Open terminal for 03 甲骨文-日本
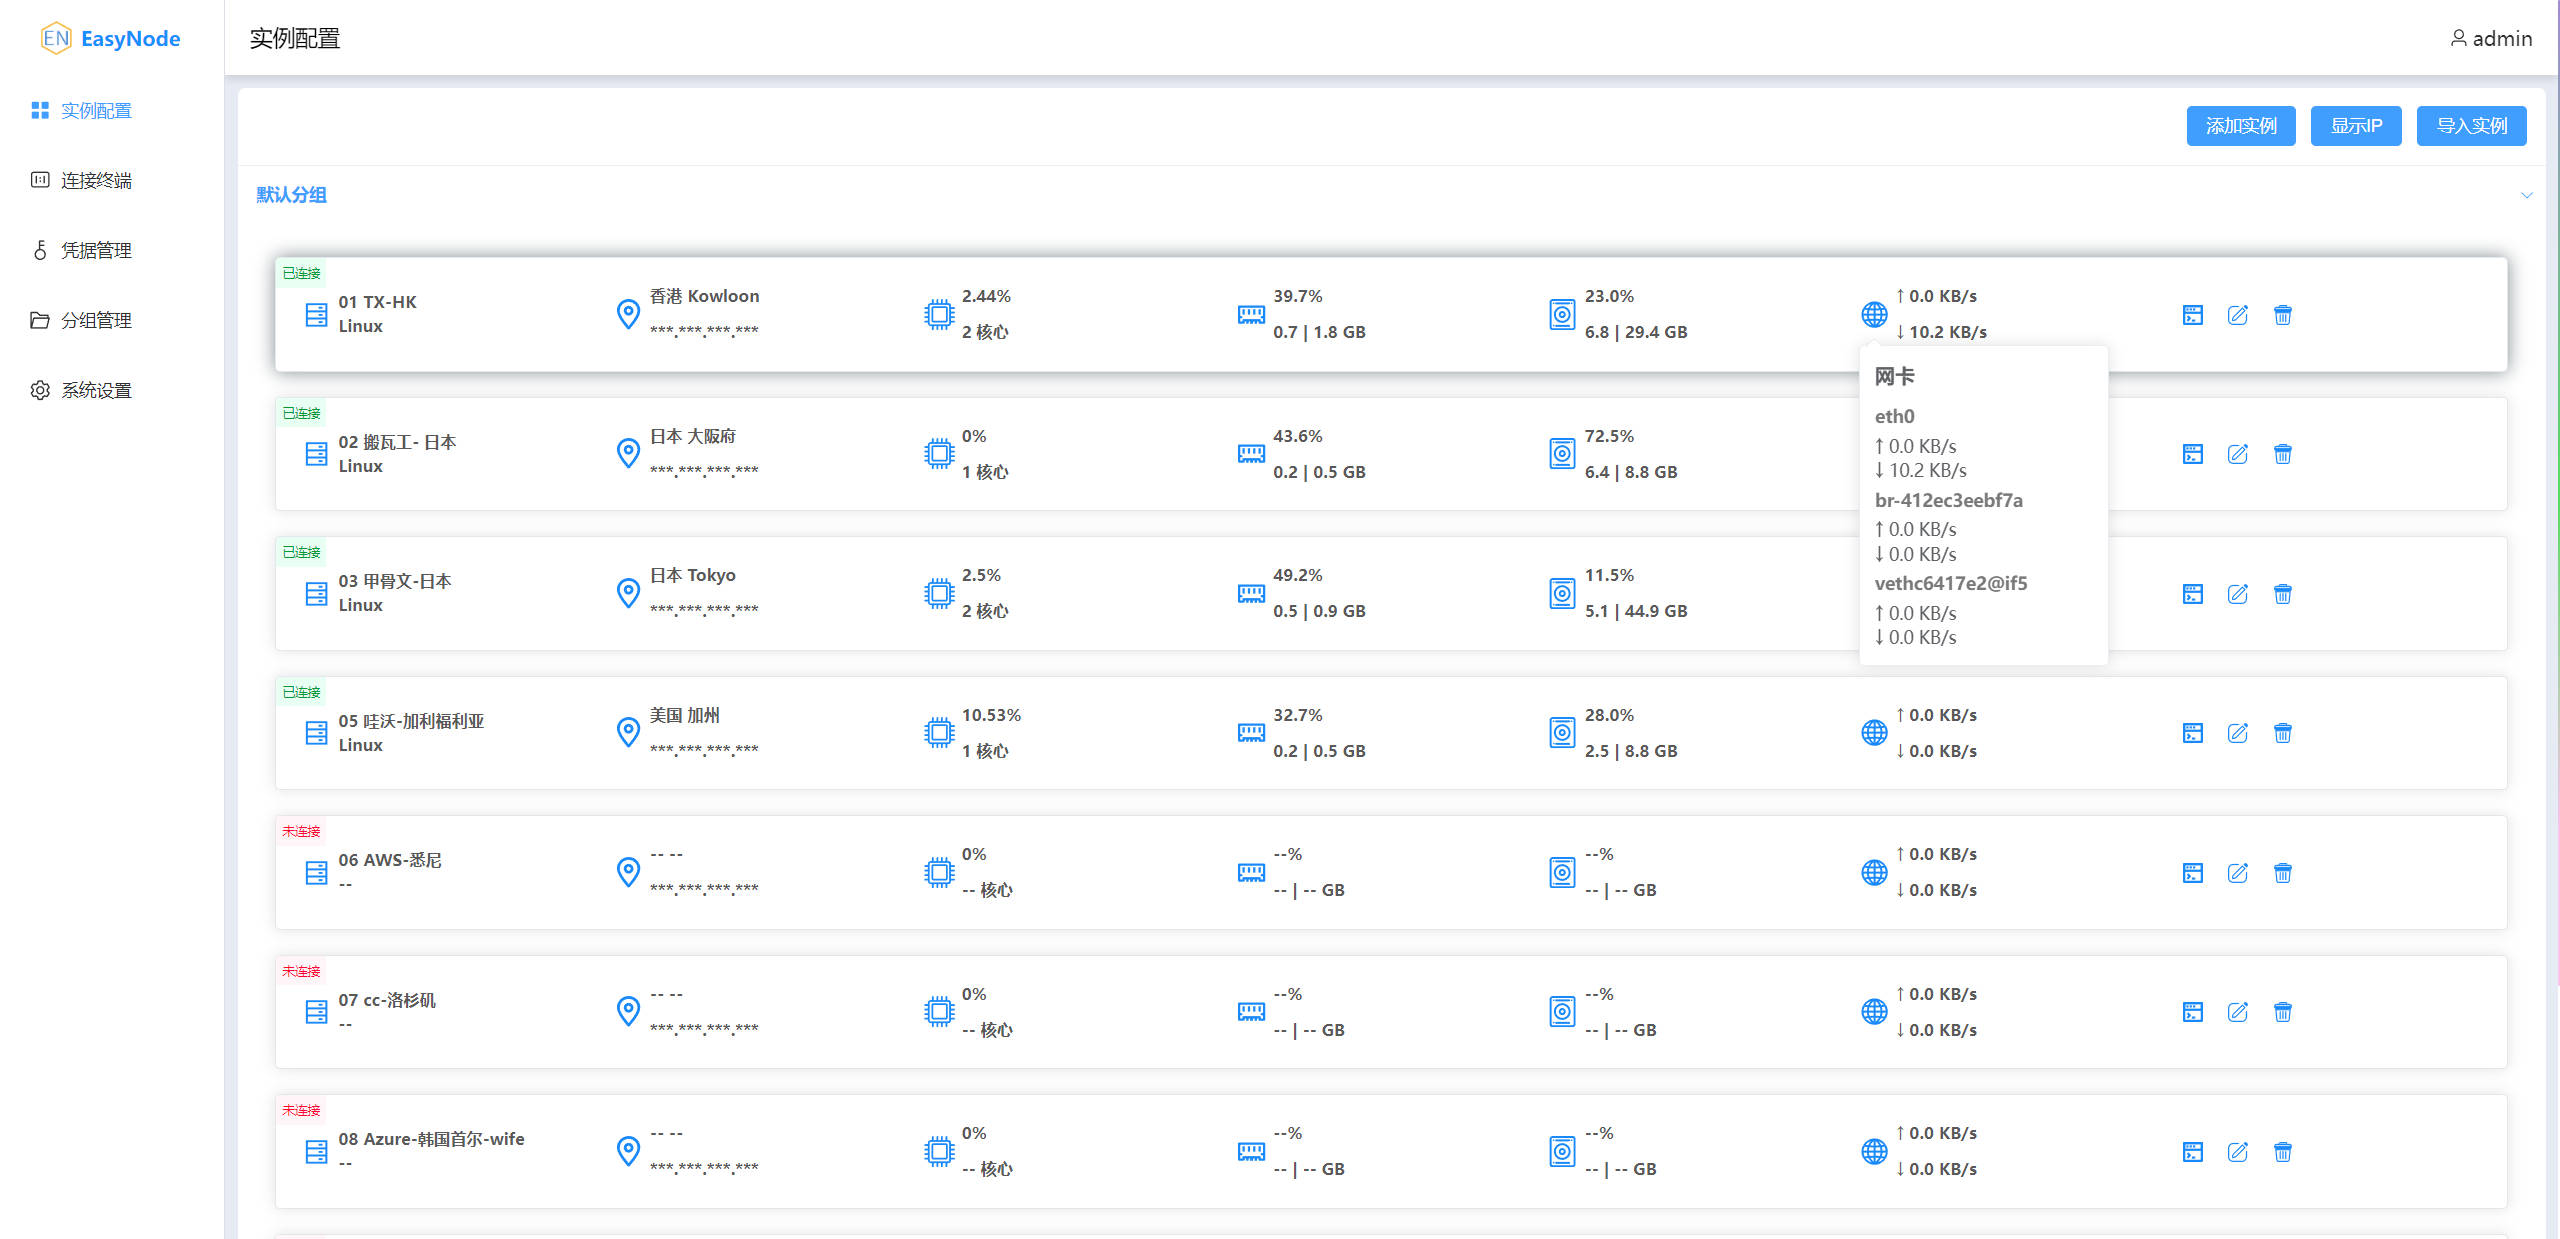This screenshot has height=1239, width=2560. point(2192,594)
